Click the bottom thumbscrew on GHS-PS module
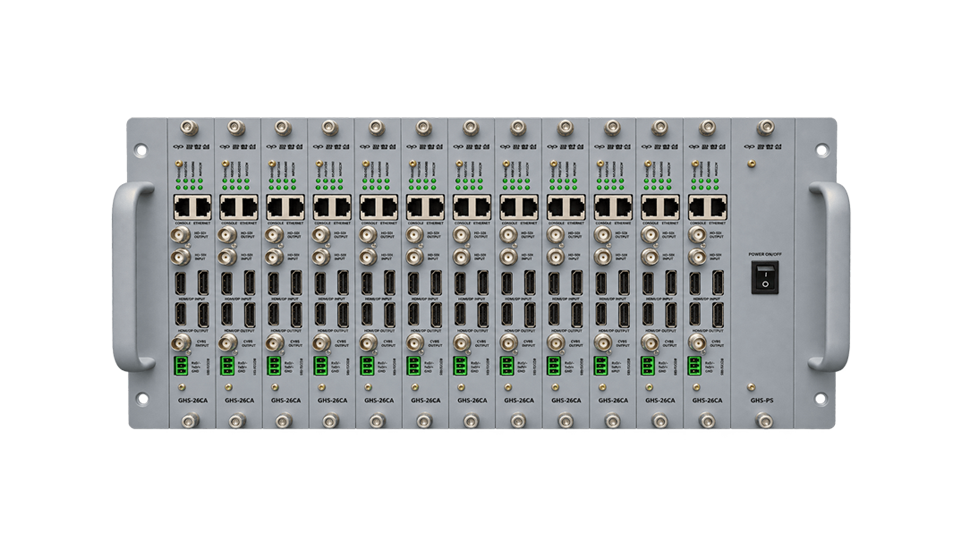The height and width of the screenshot is (540, 962). pyautogui.click(x=764, y=420)
